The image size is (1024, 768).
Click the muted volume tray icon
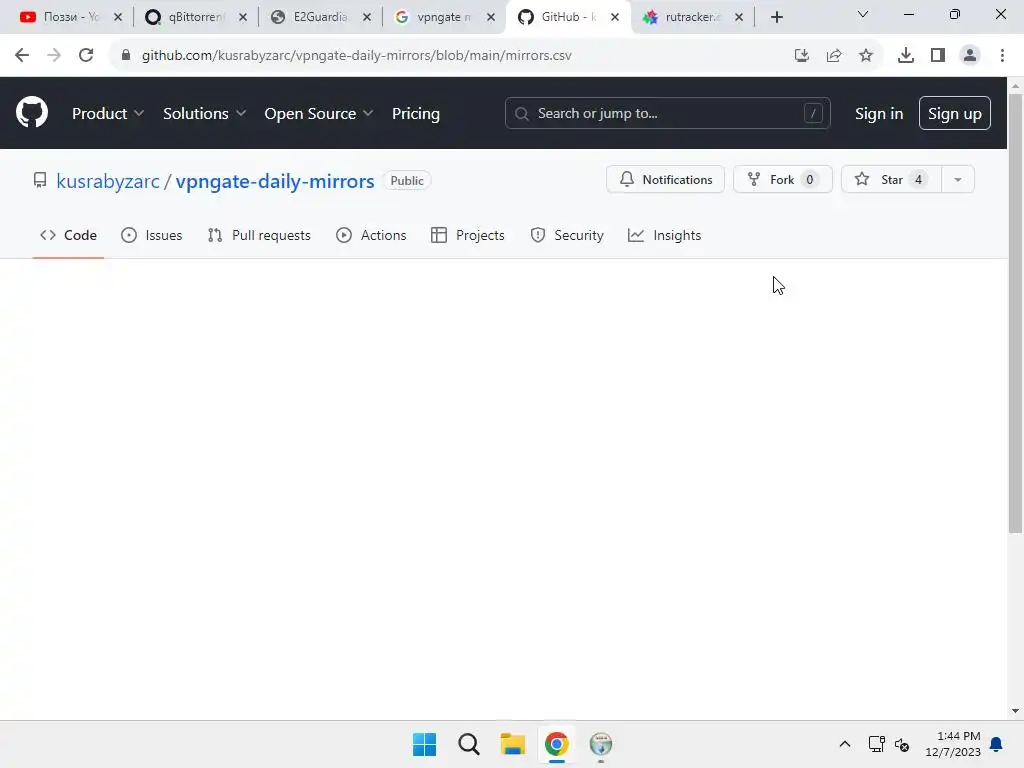pyautogui.click(x=902, y=744)
